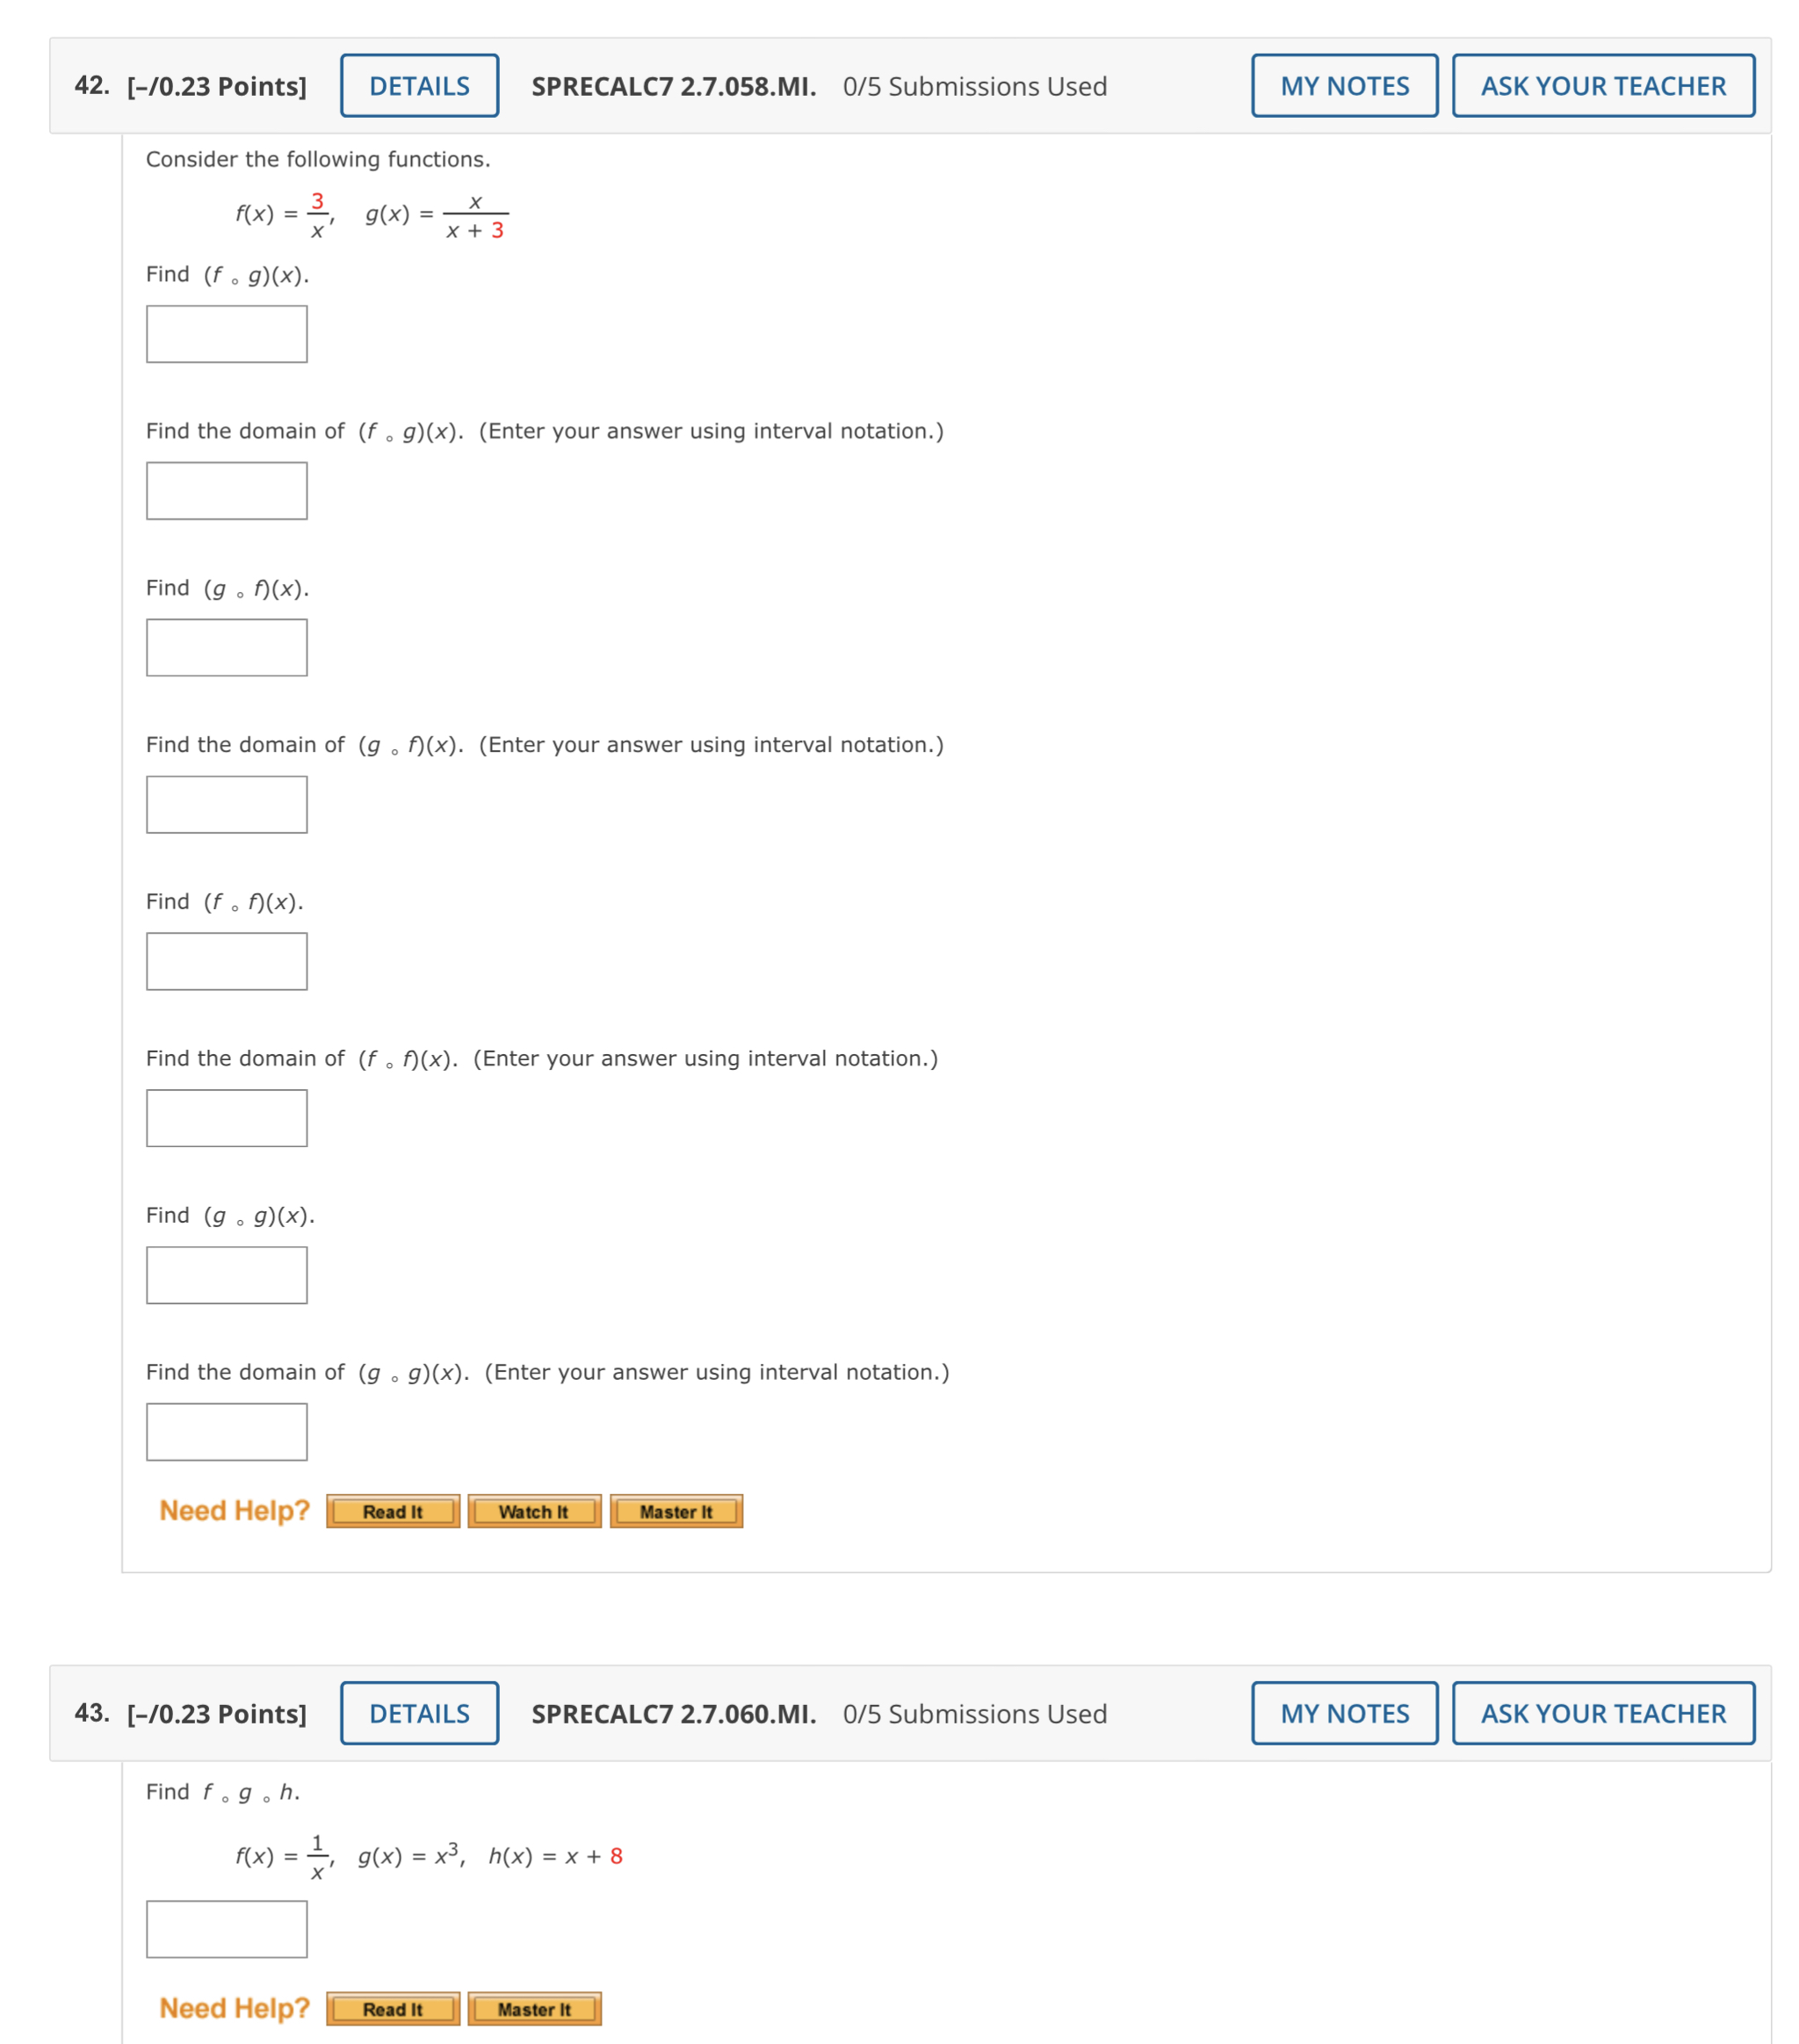
Task: Click Master It under question 43
Action: click(x=535, y=2009)
